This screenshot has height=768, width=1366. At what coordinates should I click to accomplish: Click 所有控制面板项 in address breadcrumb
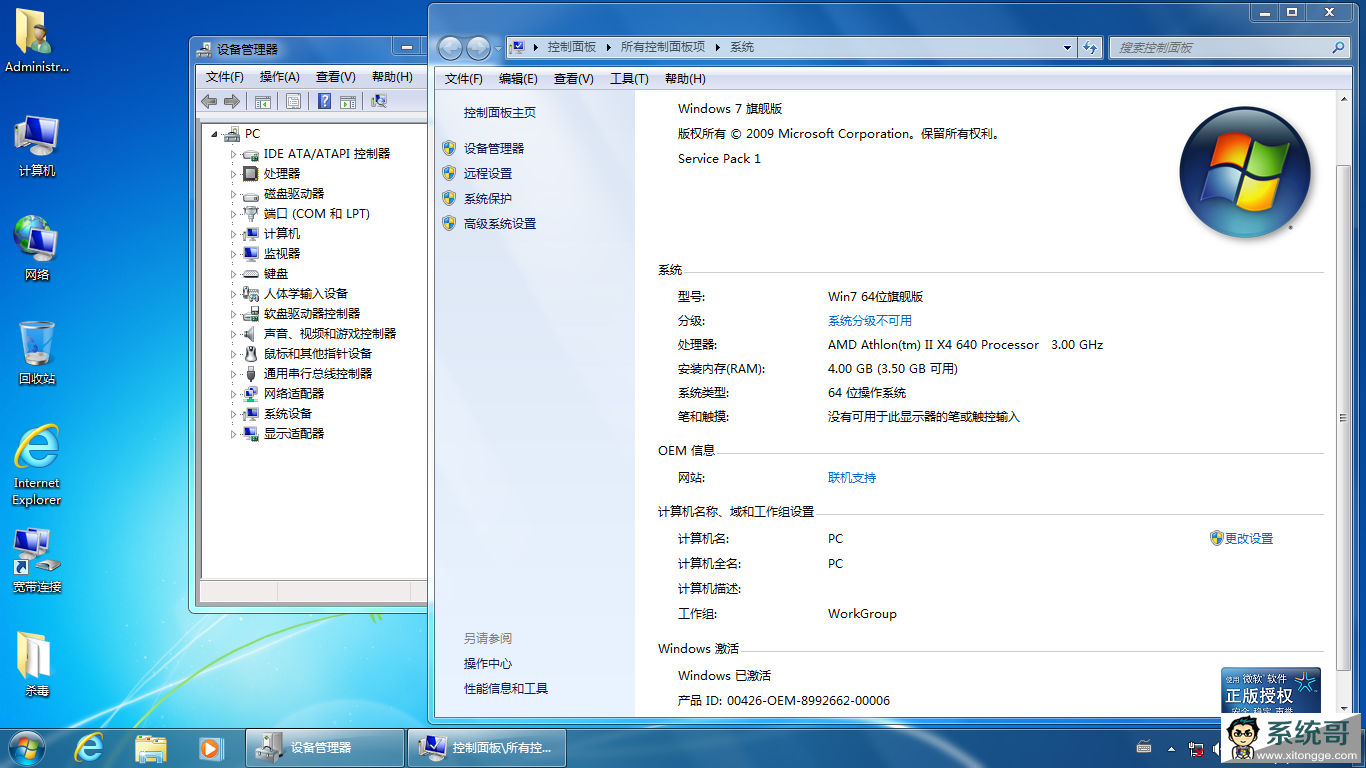click(663, 47)
